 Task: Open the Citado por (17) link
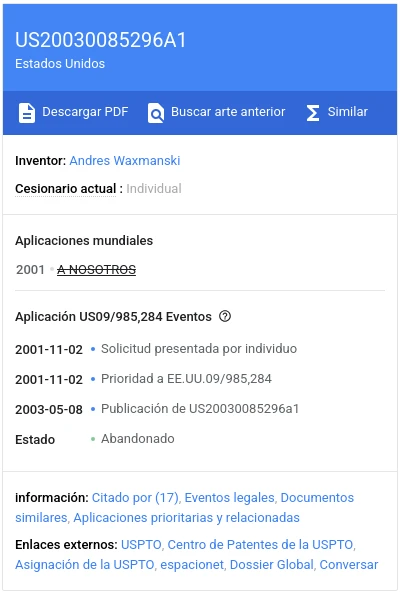click(x=135, y=497)
